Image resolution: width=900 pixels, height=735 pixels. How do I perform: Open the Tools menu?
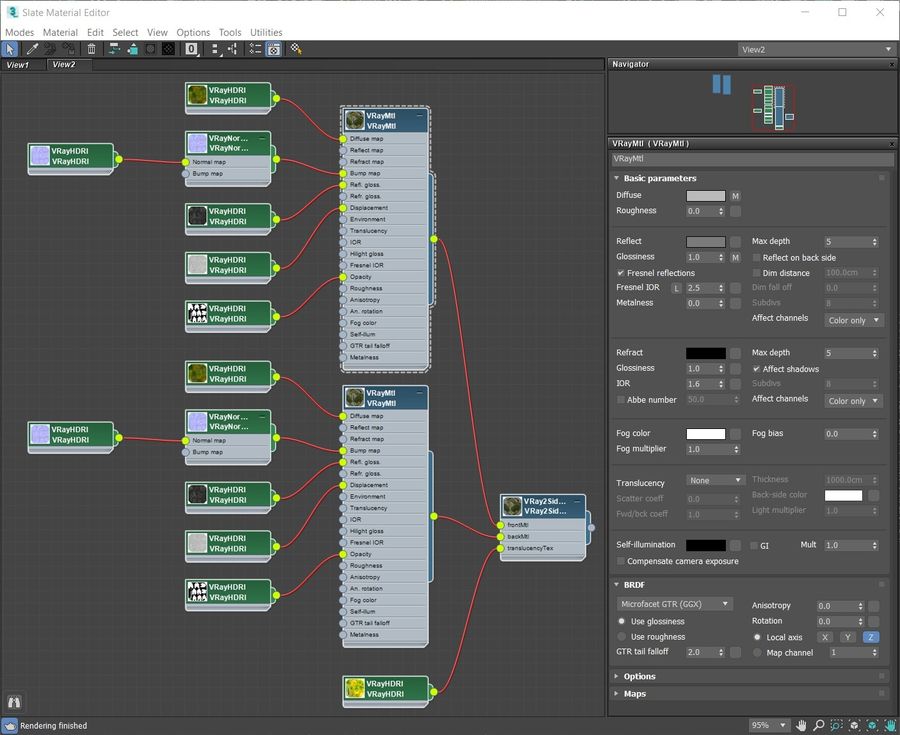click(x=230, y=33)
